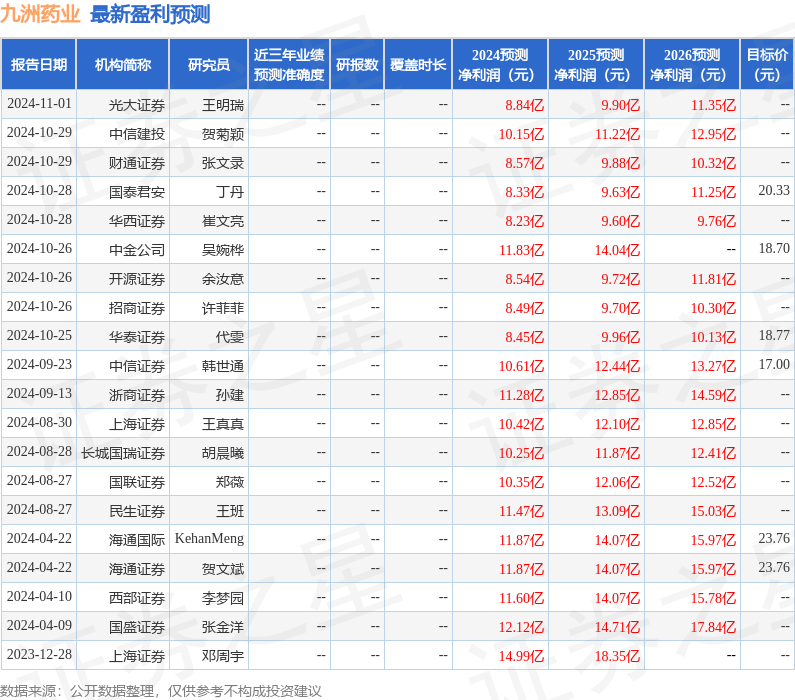This screenshot has width=795, height=700.
Task: Click analyst name KehanMeng
Action: tap(209, 538)
